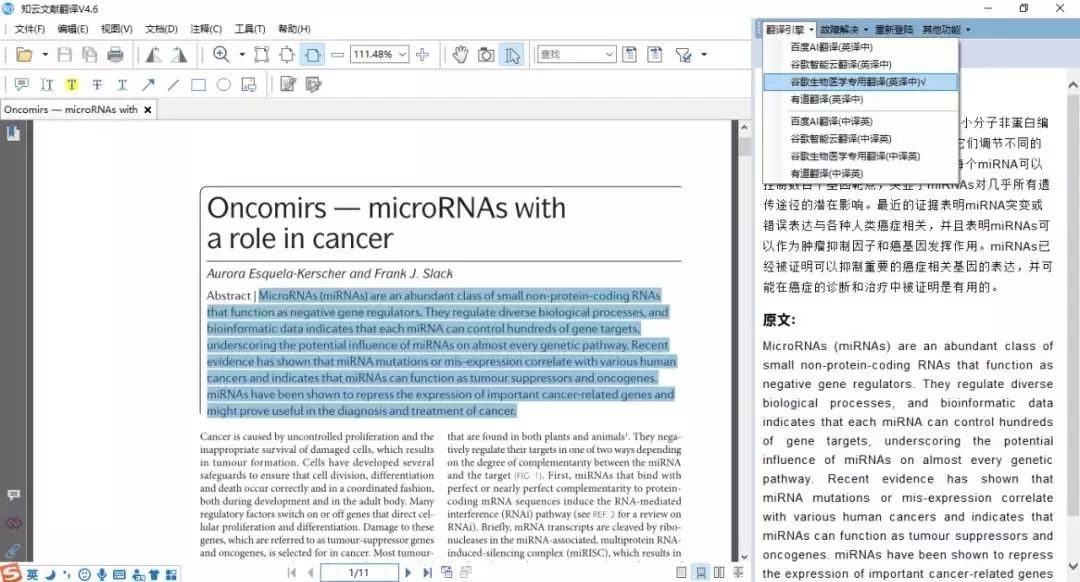Select the Strikethrough text tool

97,85
